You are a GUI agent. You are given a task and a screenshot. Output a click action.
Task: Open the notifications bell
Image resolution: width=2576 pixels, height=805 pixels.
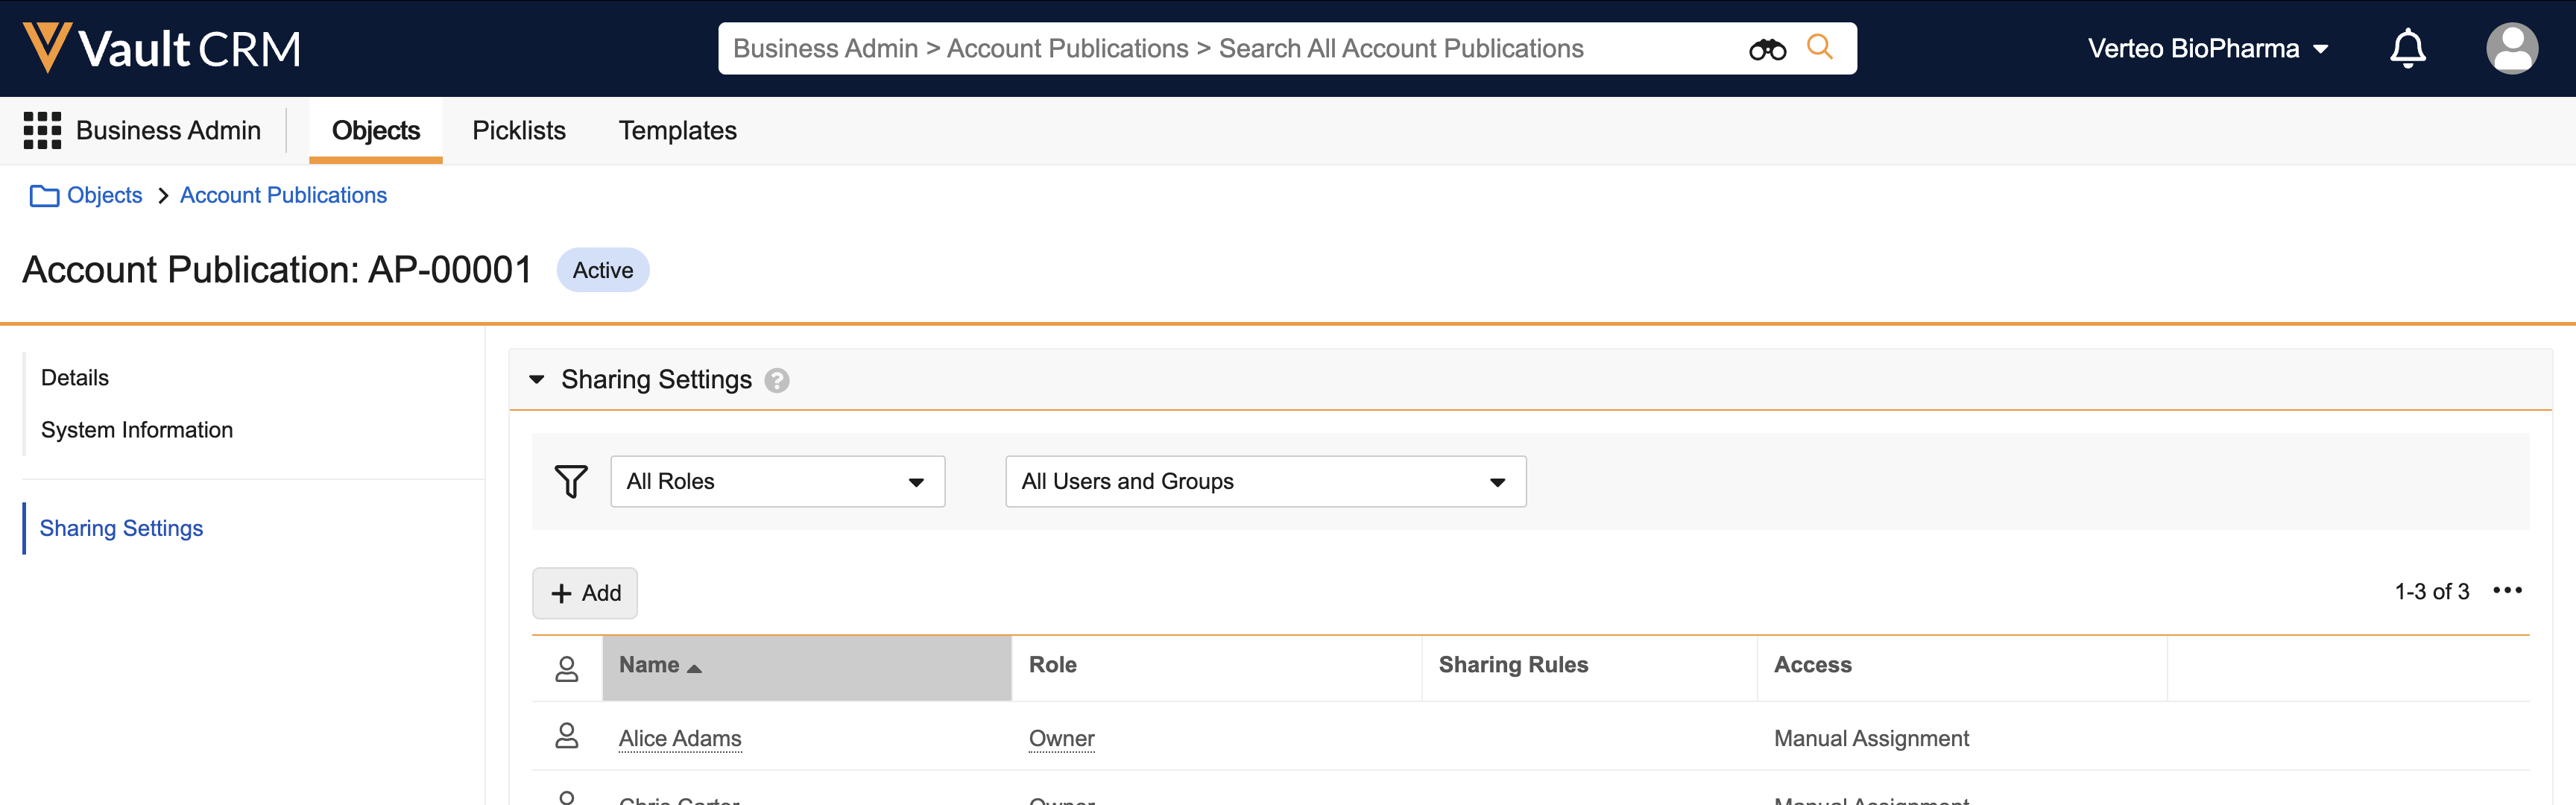click(x=2407, y=48)
